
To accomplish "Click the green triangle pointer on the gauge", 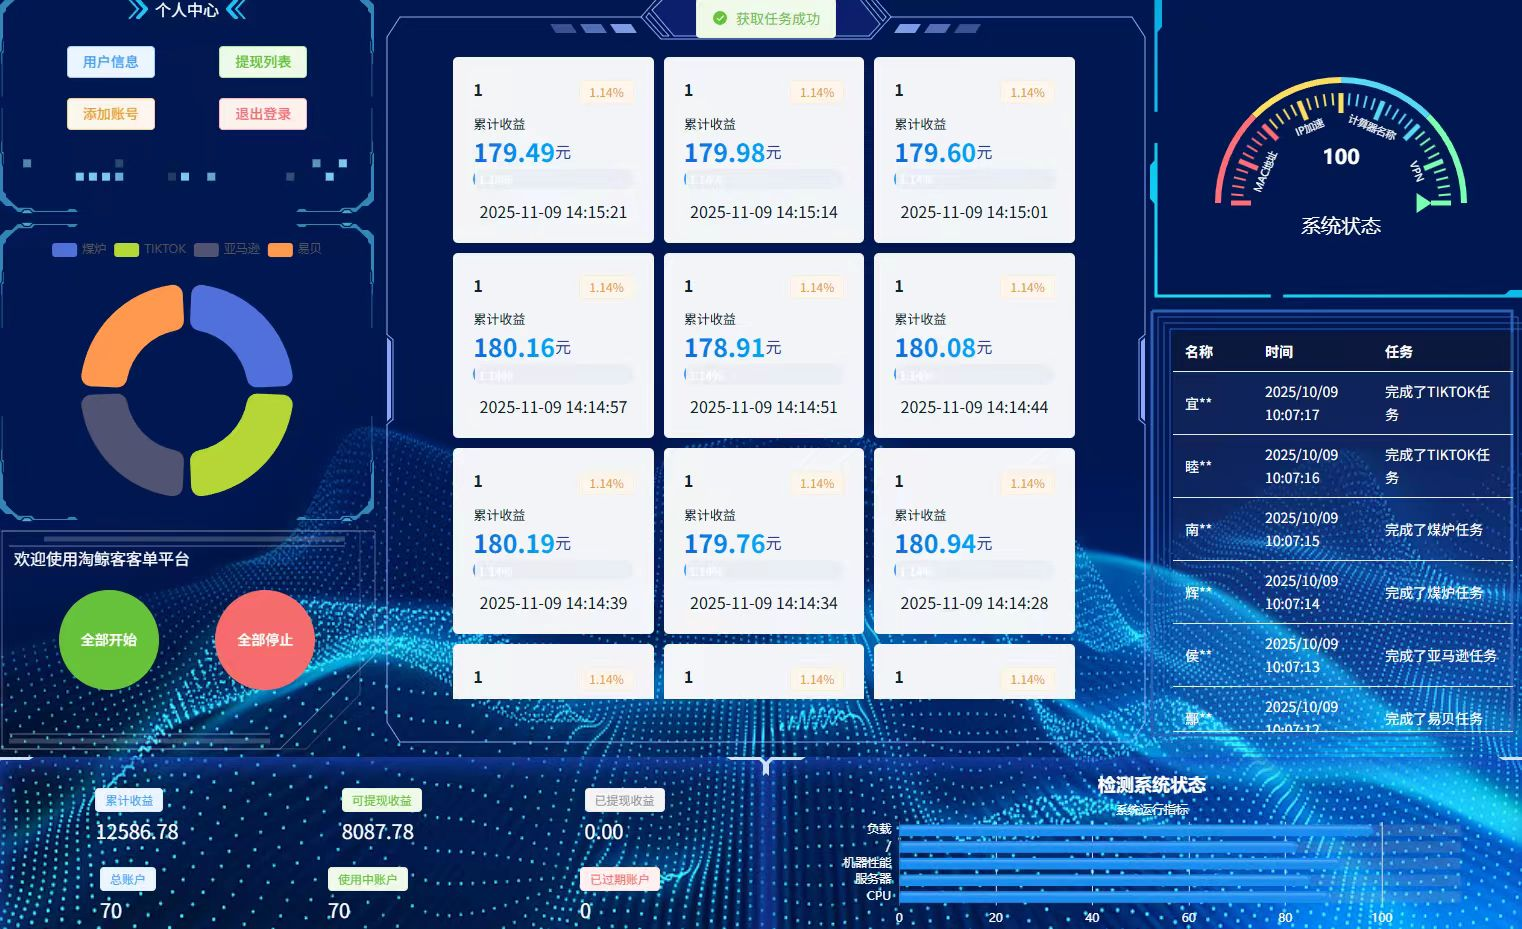I will coord(1423,203).
